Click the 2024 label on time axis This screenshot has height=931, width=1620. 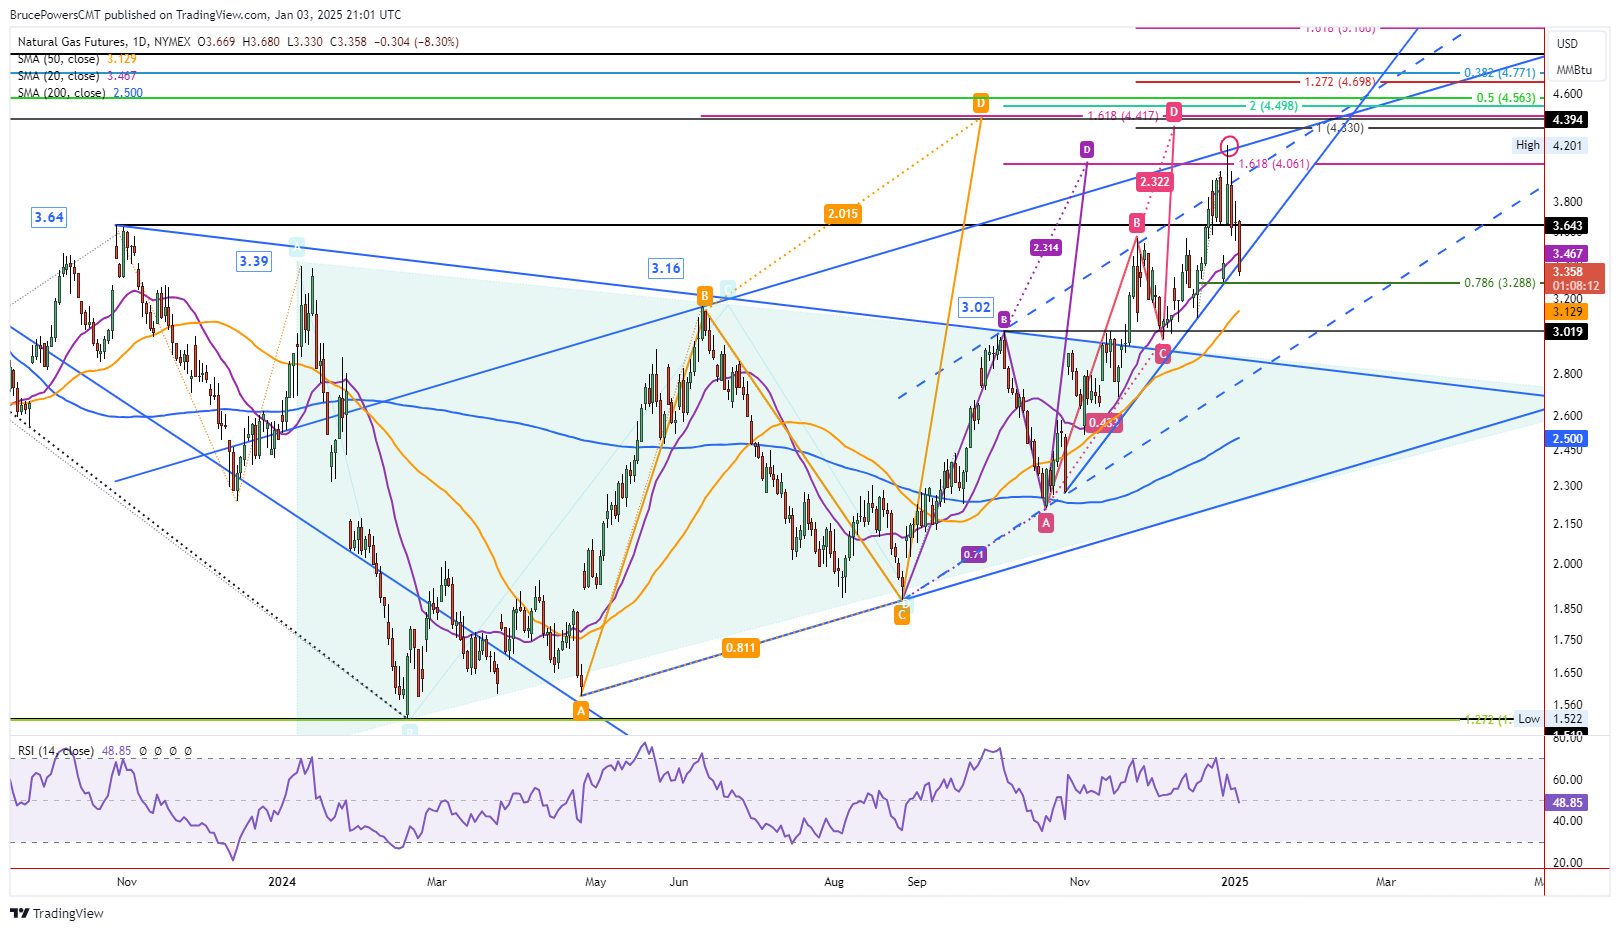pos(282,882)
